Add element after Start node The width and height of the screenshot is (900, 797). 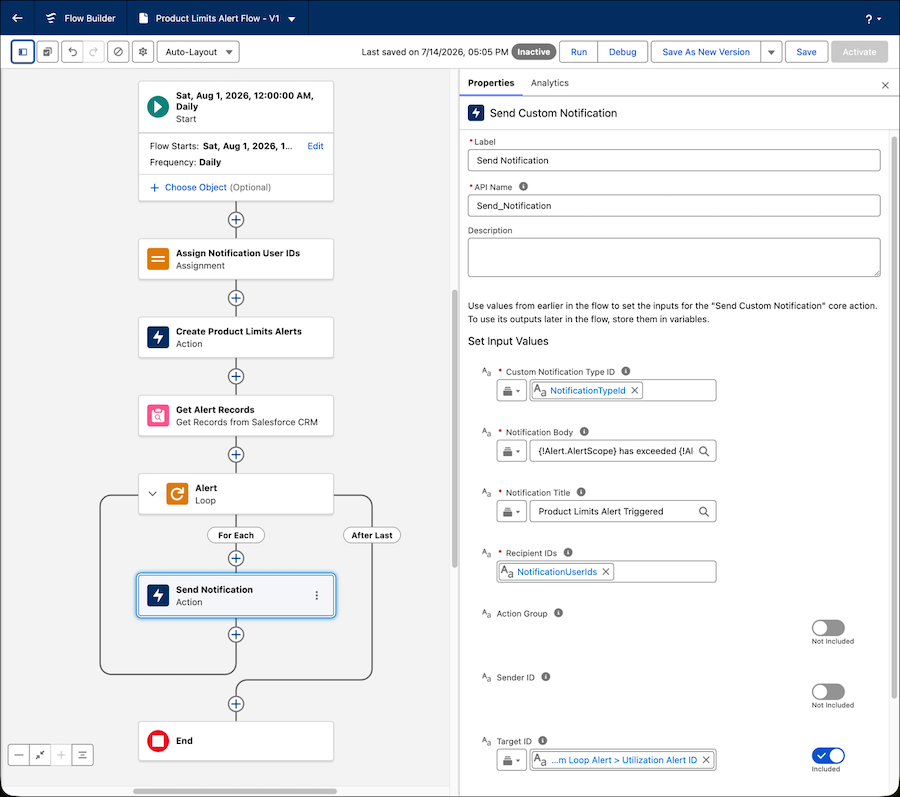tap(236, 220)
